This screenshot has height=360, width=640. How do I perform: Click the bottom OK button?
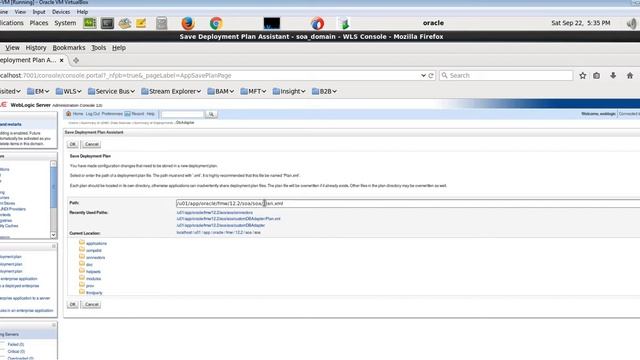pos(73,304)
